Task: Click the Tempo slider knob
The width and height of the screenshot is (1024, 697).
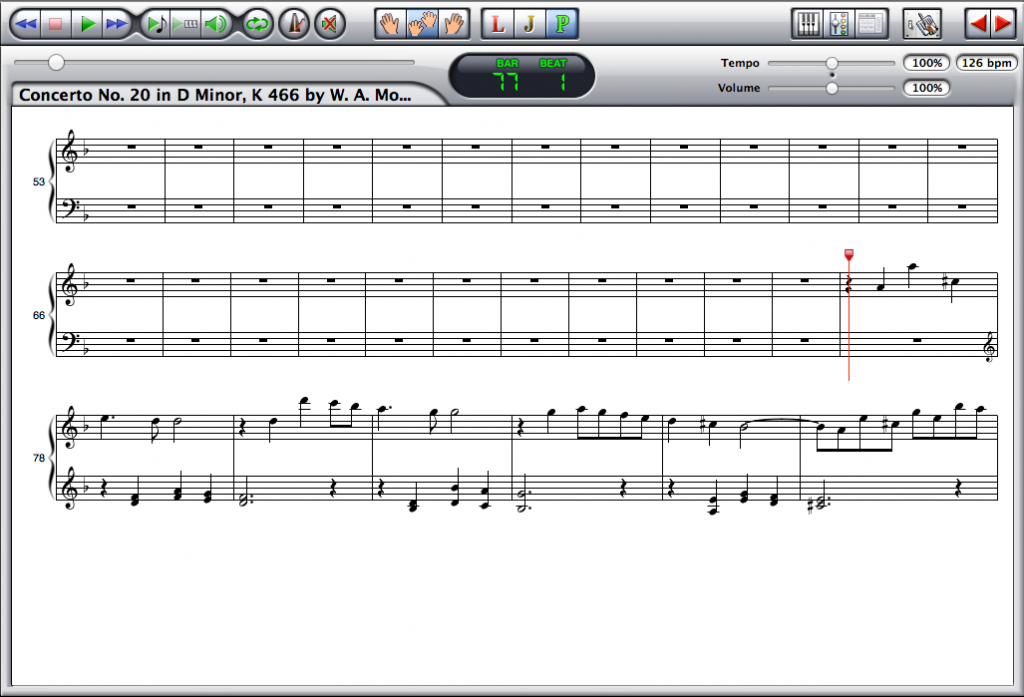Action: [x=831, y=63]
